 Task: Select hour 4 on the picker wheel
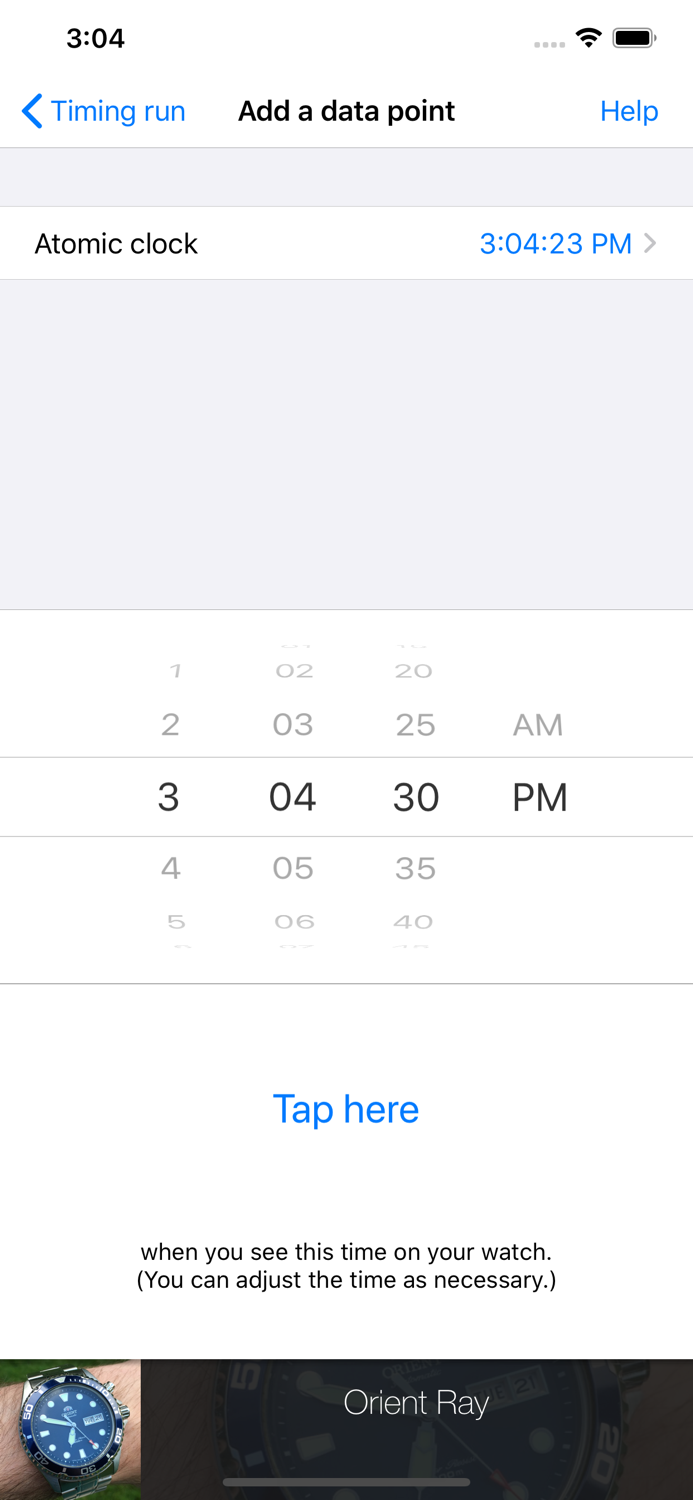170,868
